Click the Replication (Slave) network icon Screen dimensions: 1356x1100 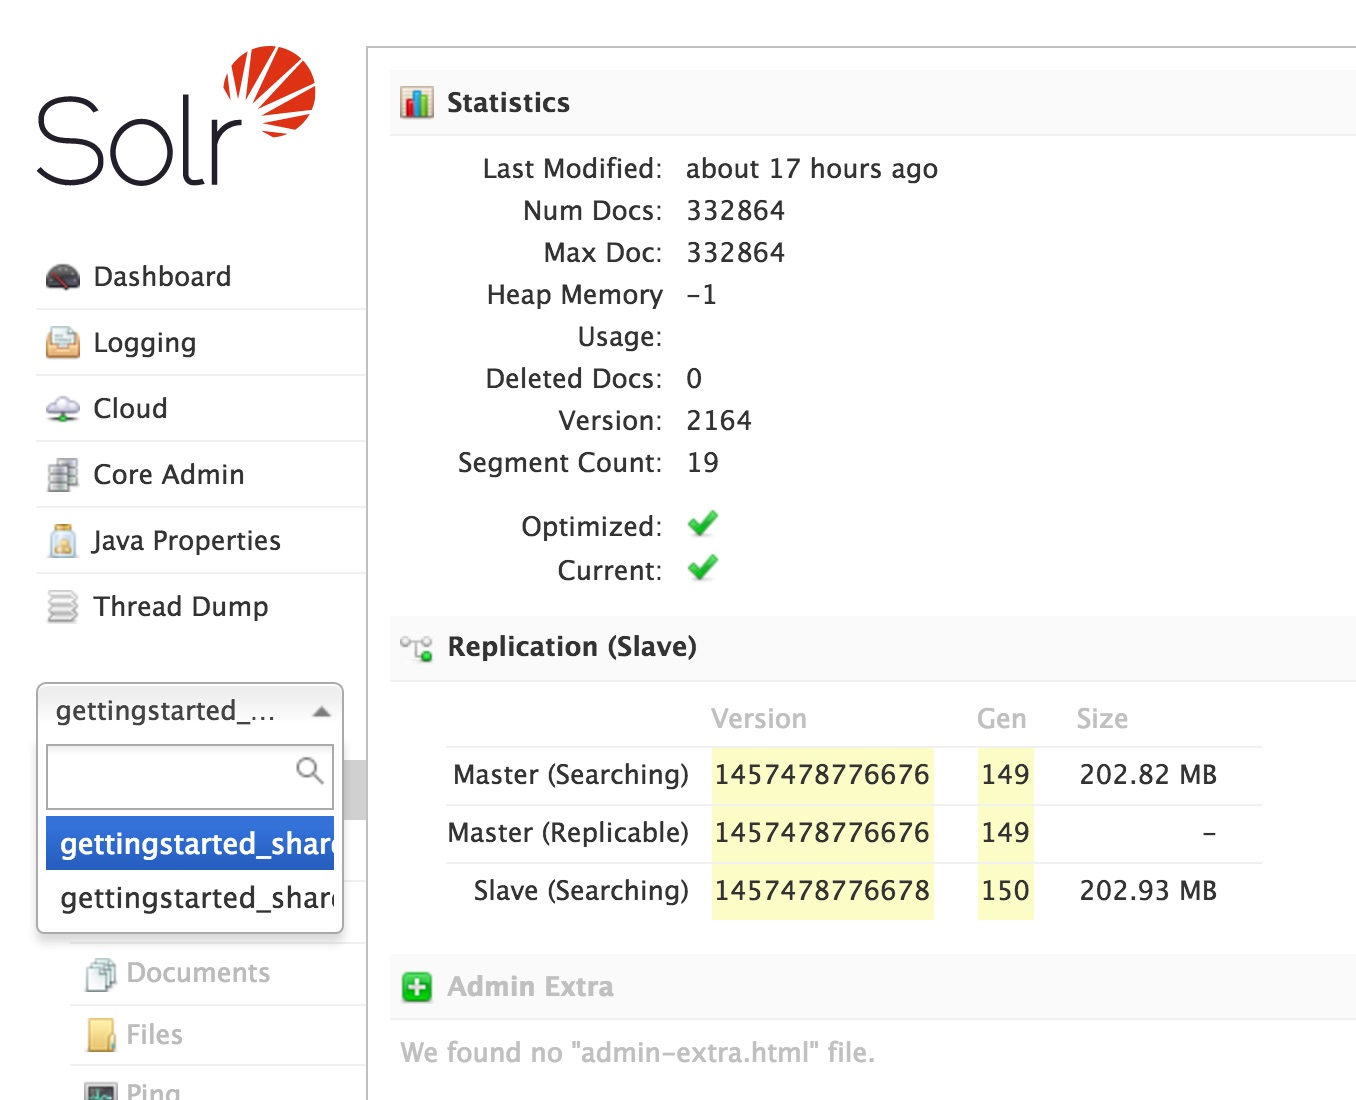pos(416,648)
